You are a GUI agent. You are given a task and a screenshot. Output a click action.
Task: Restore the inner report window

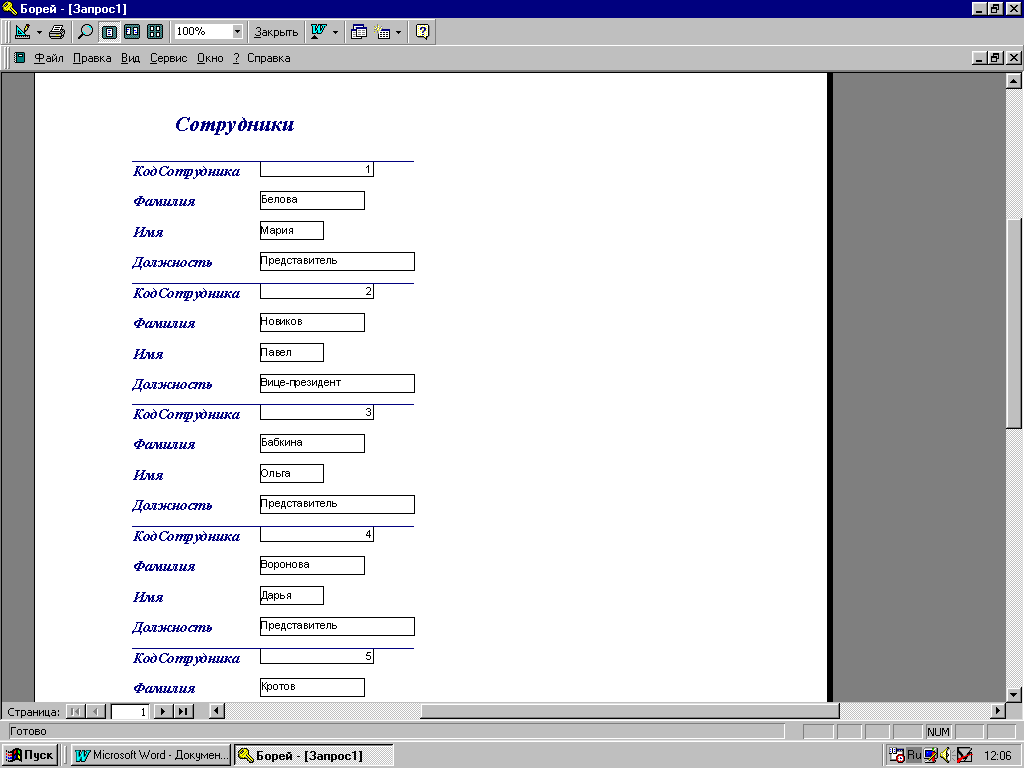(995, 57)
